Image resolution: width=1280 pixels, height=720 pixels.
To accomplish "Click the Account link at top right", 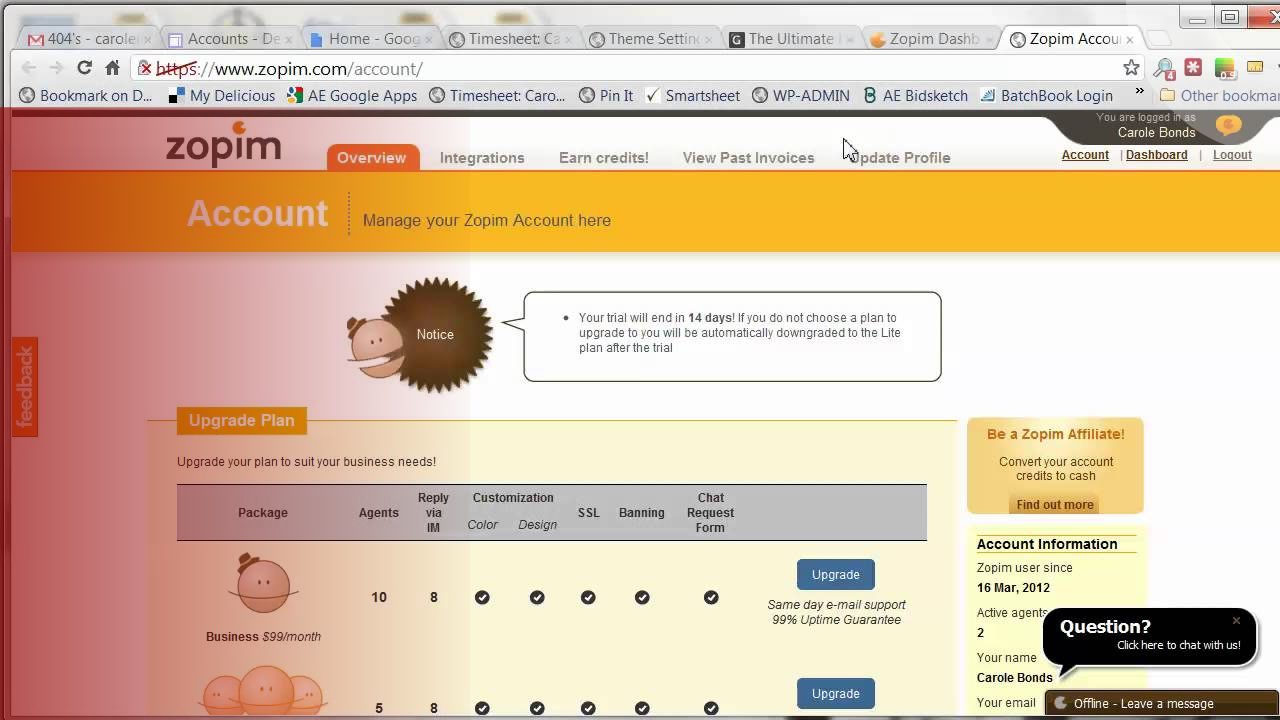I will point(1085,155).
